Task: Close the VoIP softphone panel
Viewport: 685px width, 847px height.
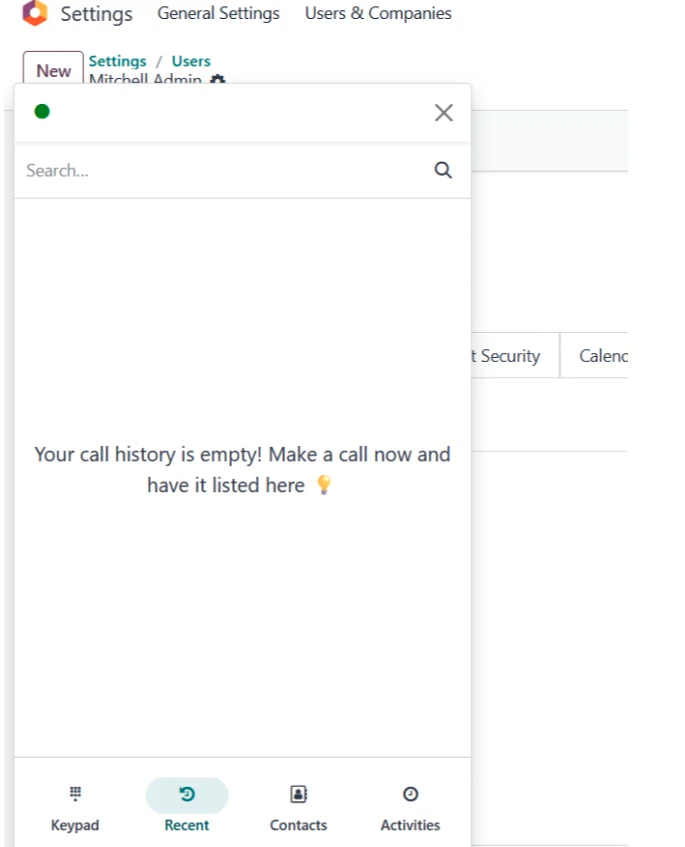Action: [444, 112]
